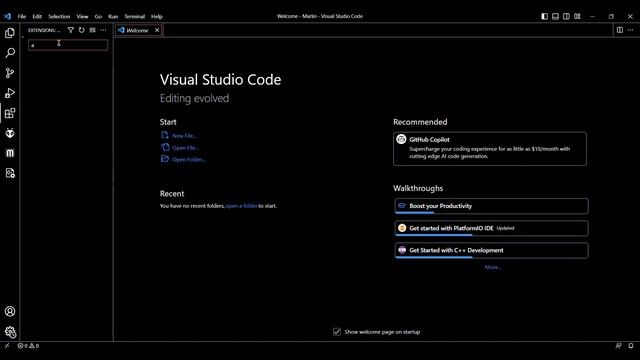Toggle secondary side bar layout button
The width and height of the screenshot is (640, 360).
point(566,16)
